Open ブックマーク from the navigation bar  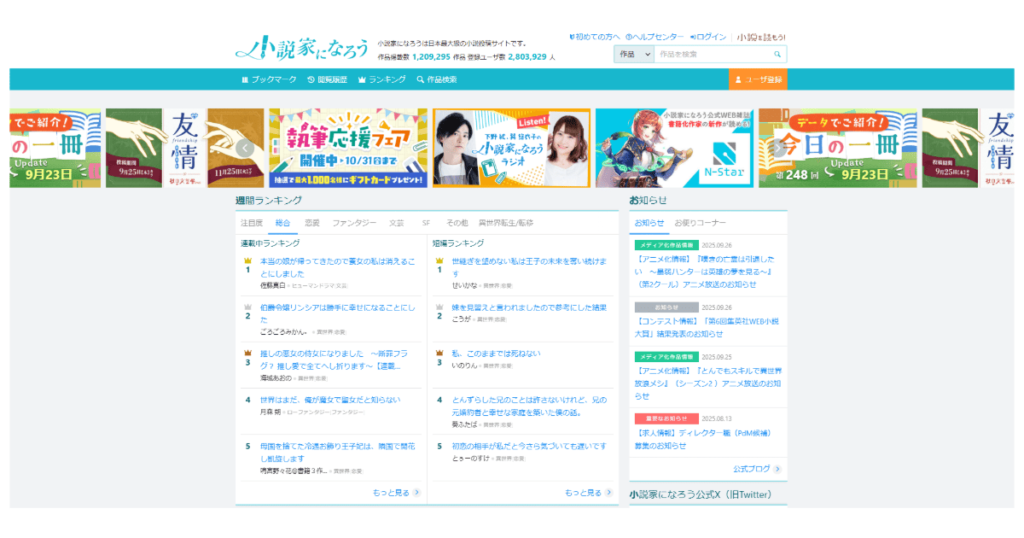[269, 79]
